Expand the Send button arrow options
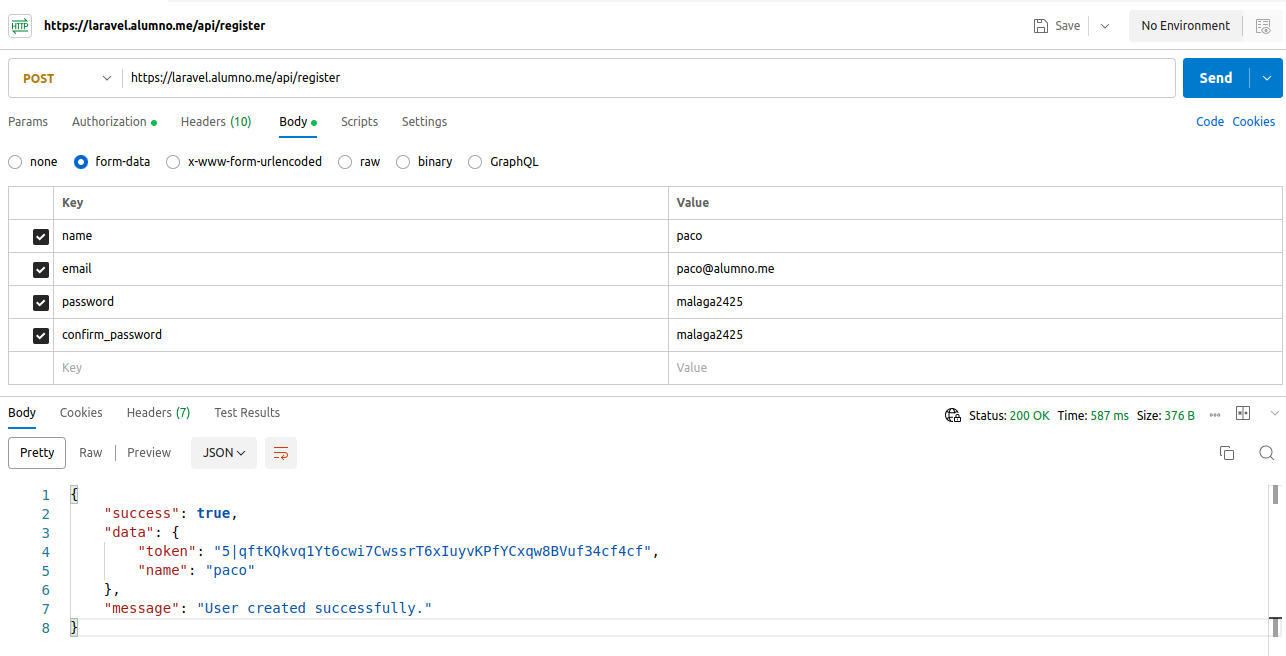The height and width of the screenshot is (656, 1286). 1267,78
